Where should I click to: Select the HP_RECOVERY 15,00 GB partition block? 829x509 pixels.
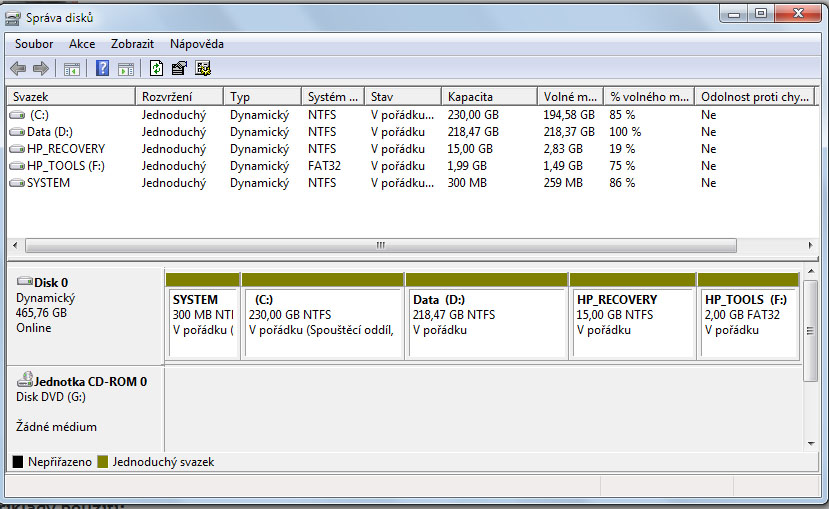(632, 316)
